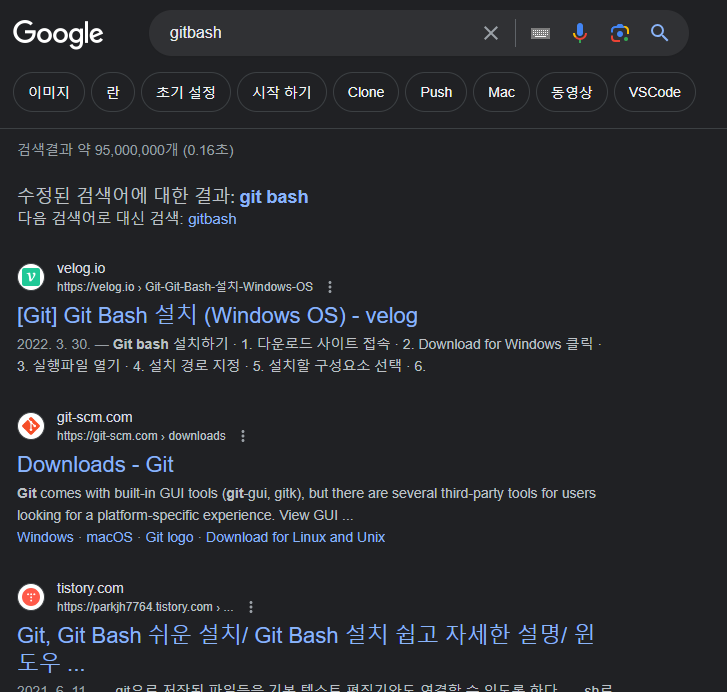The image size is (727, 692).
Task: Select the Mac filter chip
Action: 501,92
